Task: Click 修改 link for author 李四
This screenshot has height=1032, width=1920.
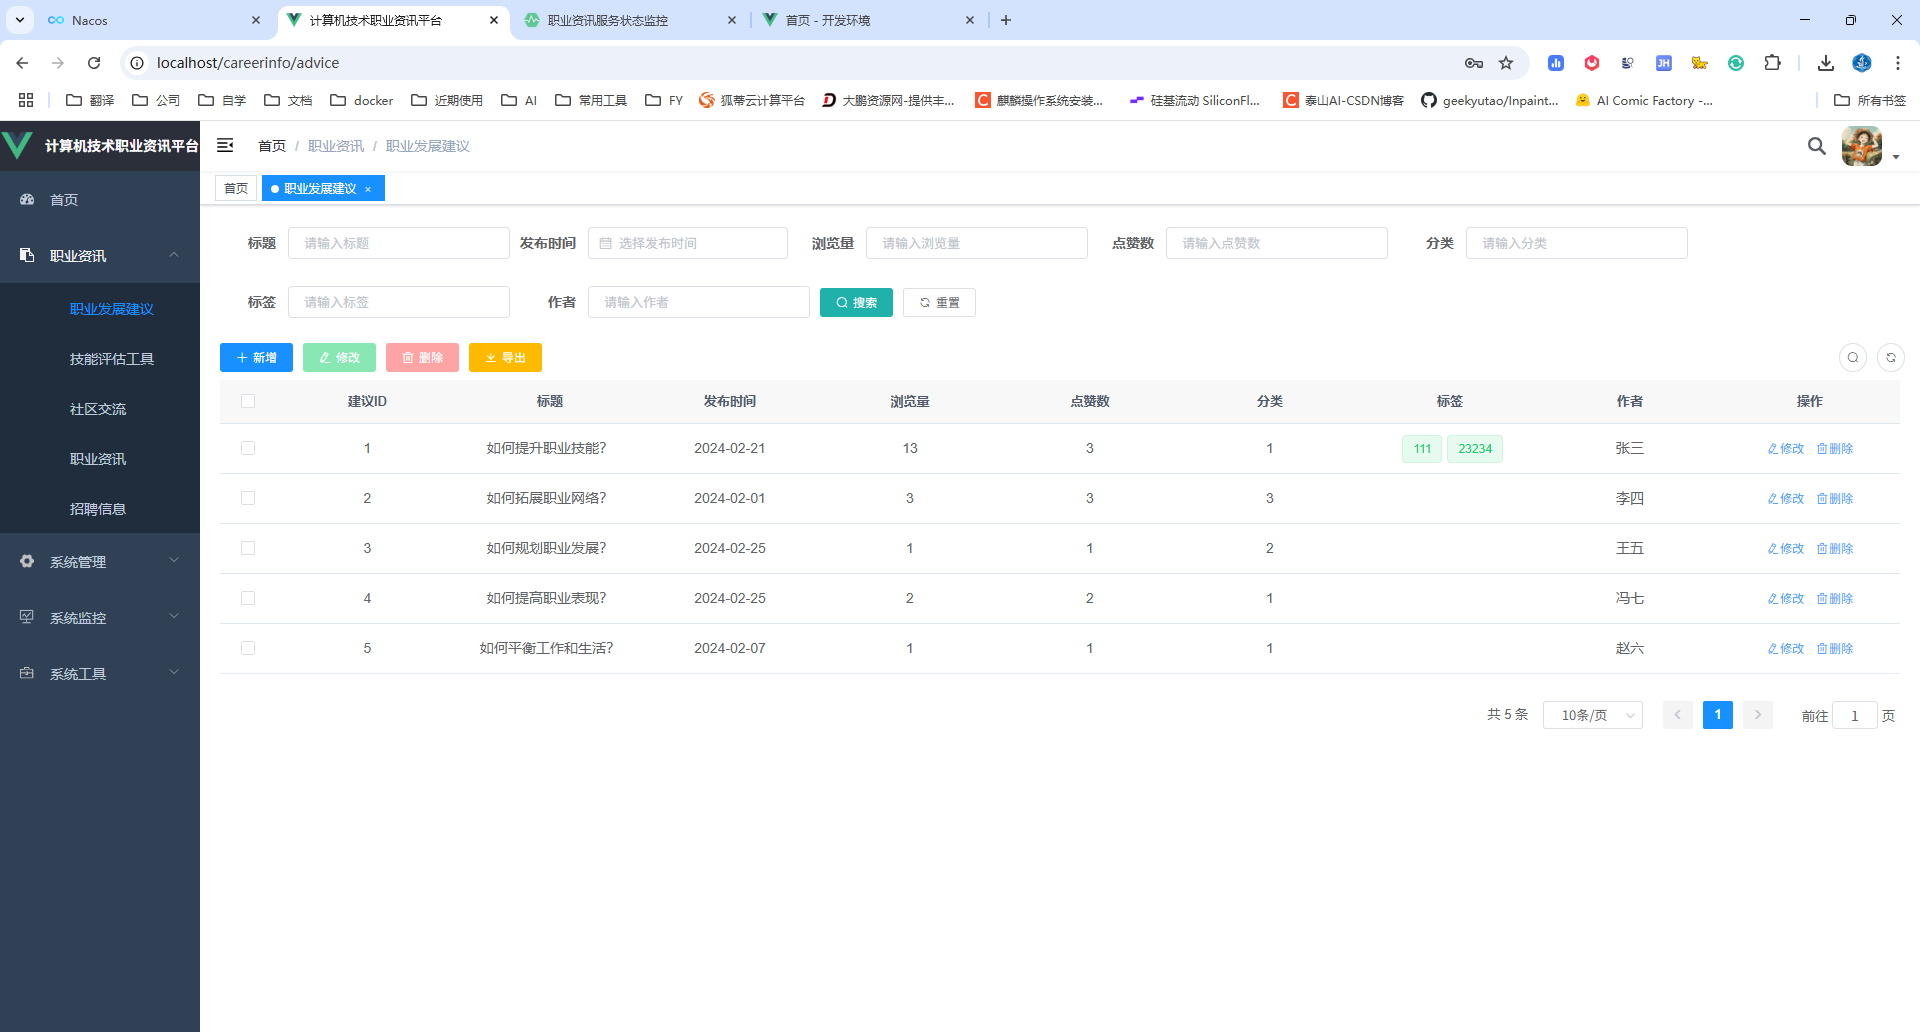Action: [x=1786, y=498]
